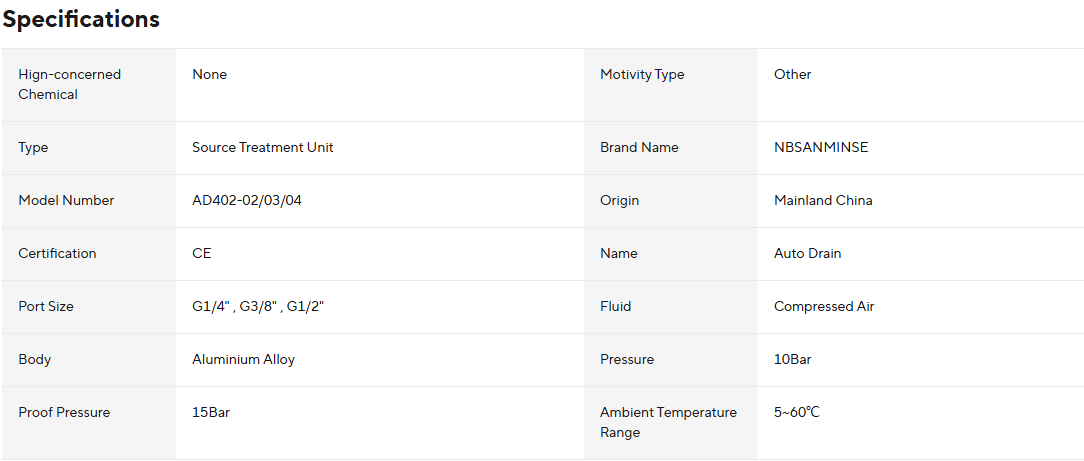The height and width of the screenshot is (461, 1084).
Task: Click the 10Bar pressure value
Action: tap(792, 359)
